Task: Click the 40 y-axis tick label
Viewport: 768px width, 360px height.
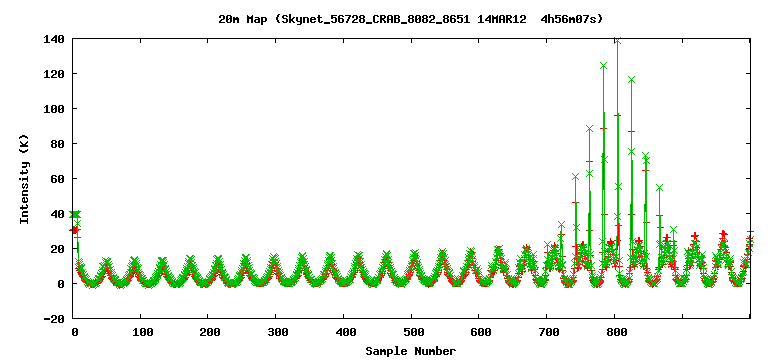Action: tap(58, 214)
